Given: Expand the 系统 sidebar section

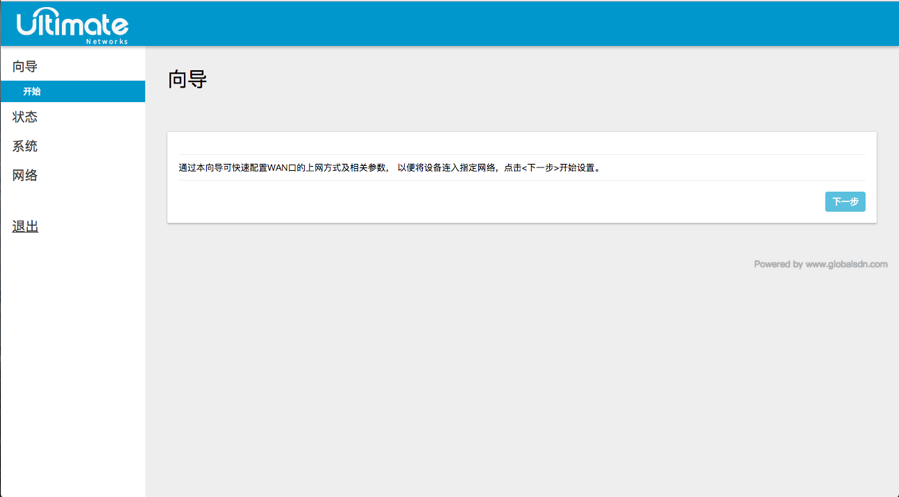Looking at the screenshot, I should point(25,146).
